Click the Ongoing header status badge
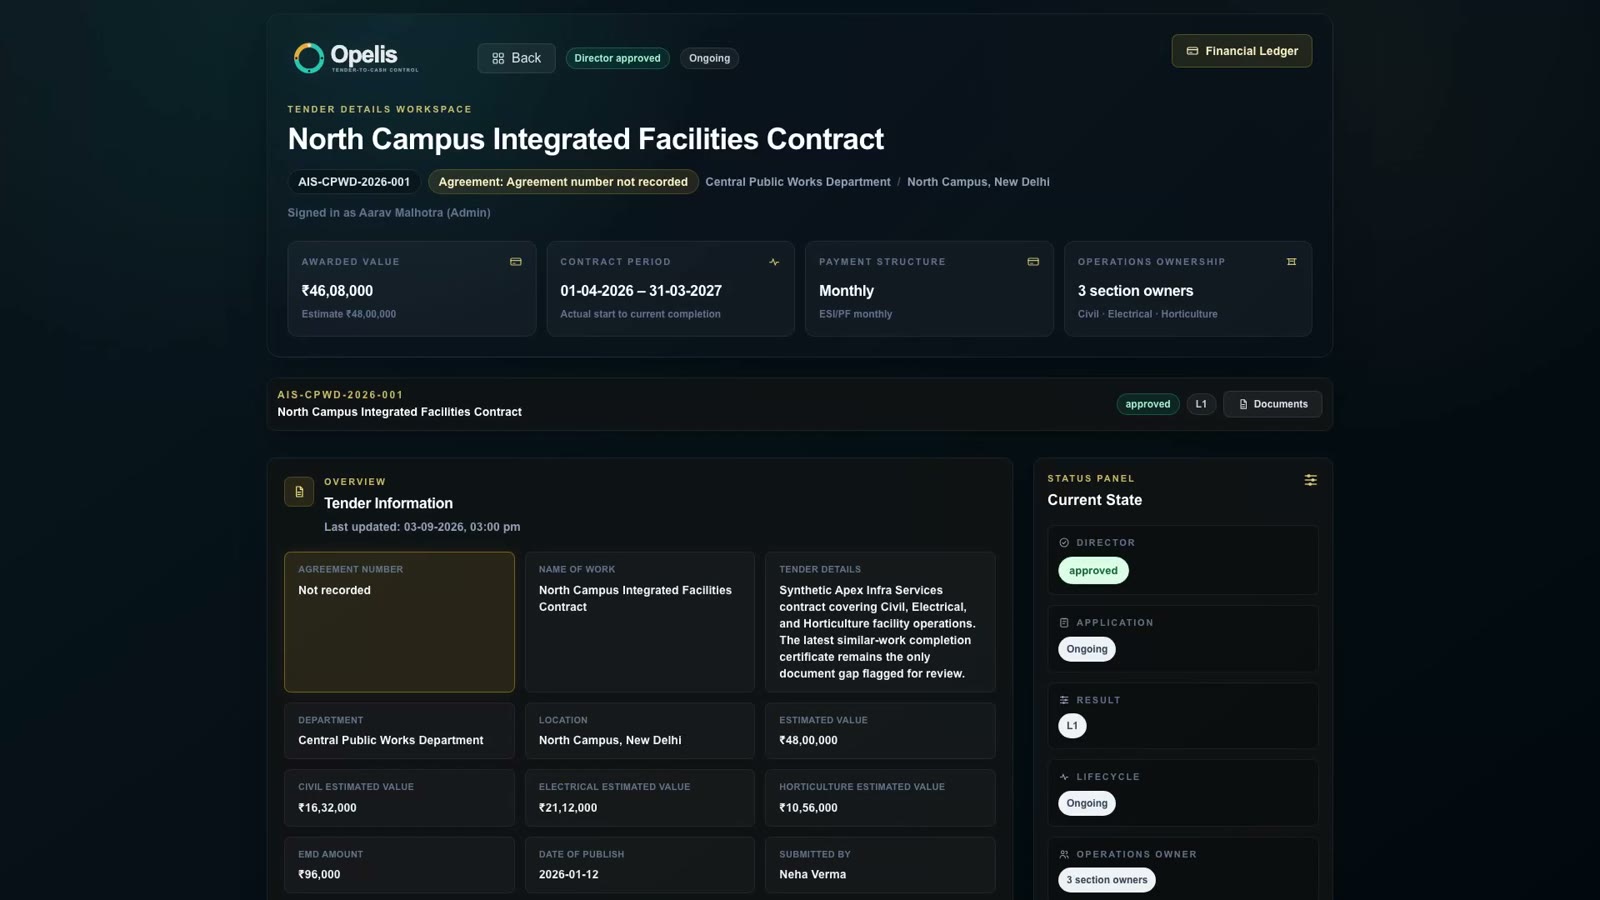Viewport: 1600px width, 900px height. pos(709,58)
